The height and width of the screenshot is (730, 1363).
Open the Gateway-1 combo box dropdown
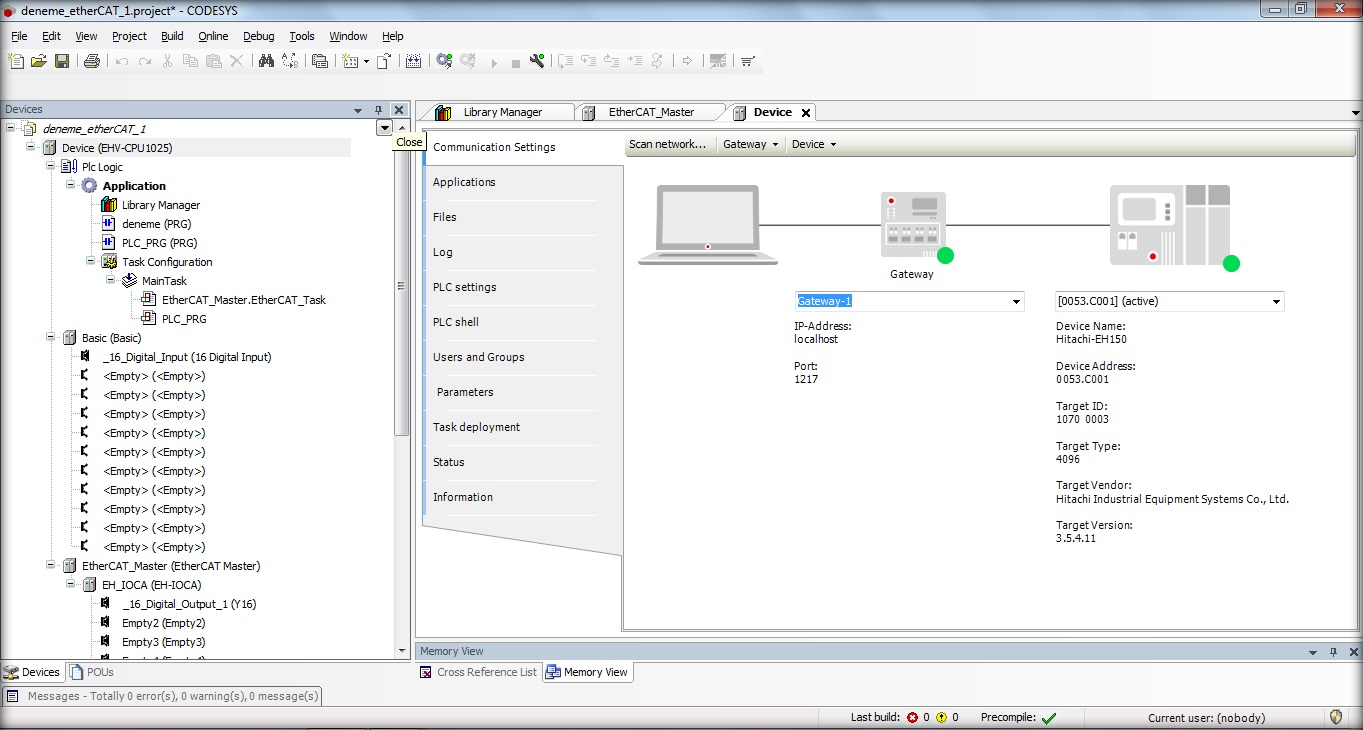[1016, 301]
